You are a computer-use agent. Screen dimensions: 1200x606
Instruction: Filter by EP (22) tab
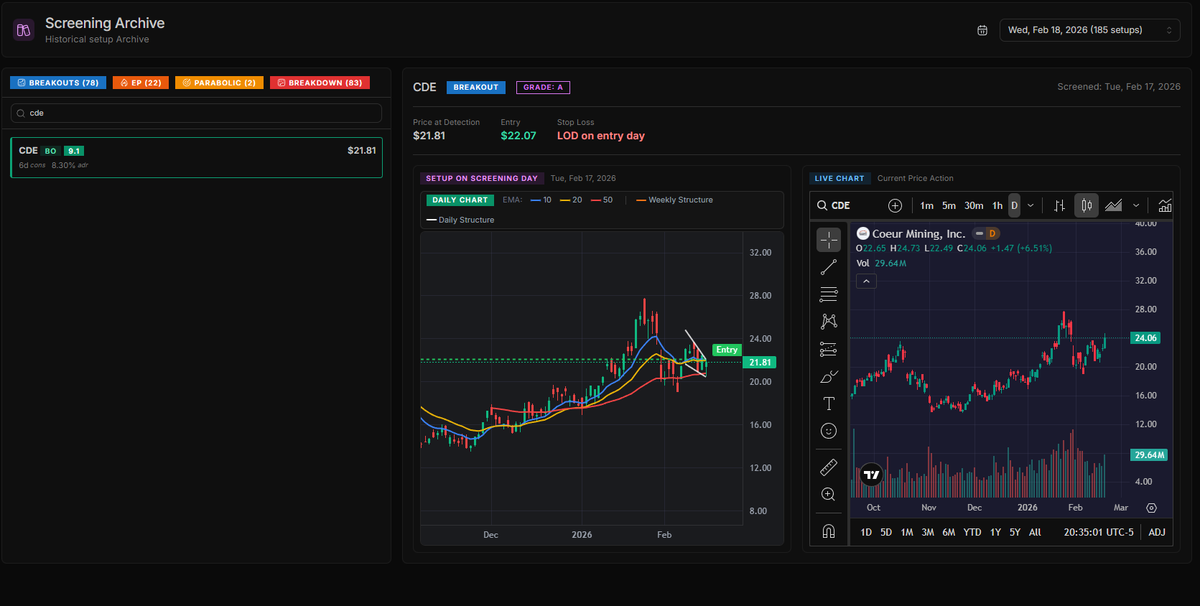pos(141,82)
